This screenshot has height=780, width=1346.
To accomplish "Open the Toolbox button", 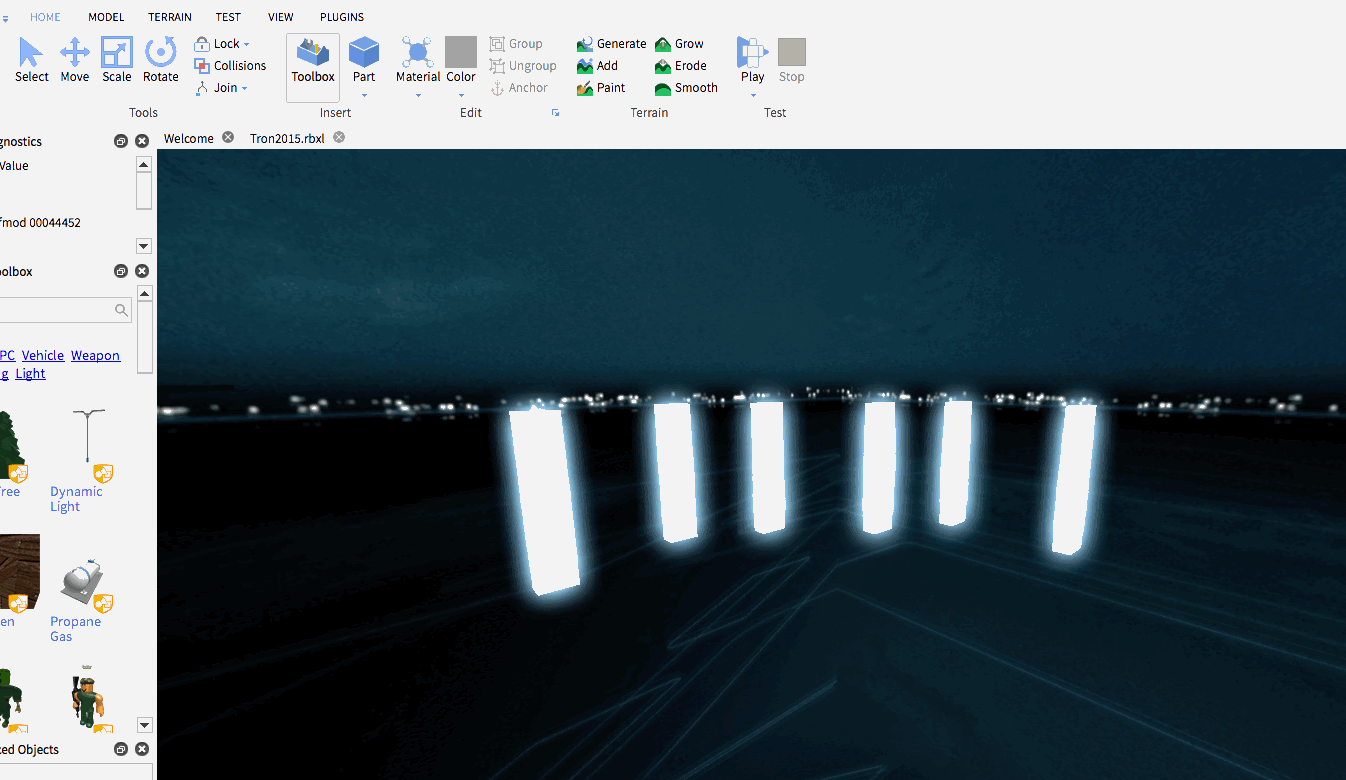I will pyautogui.click(x=313, y=67).
